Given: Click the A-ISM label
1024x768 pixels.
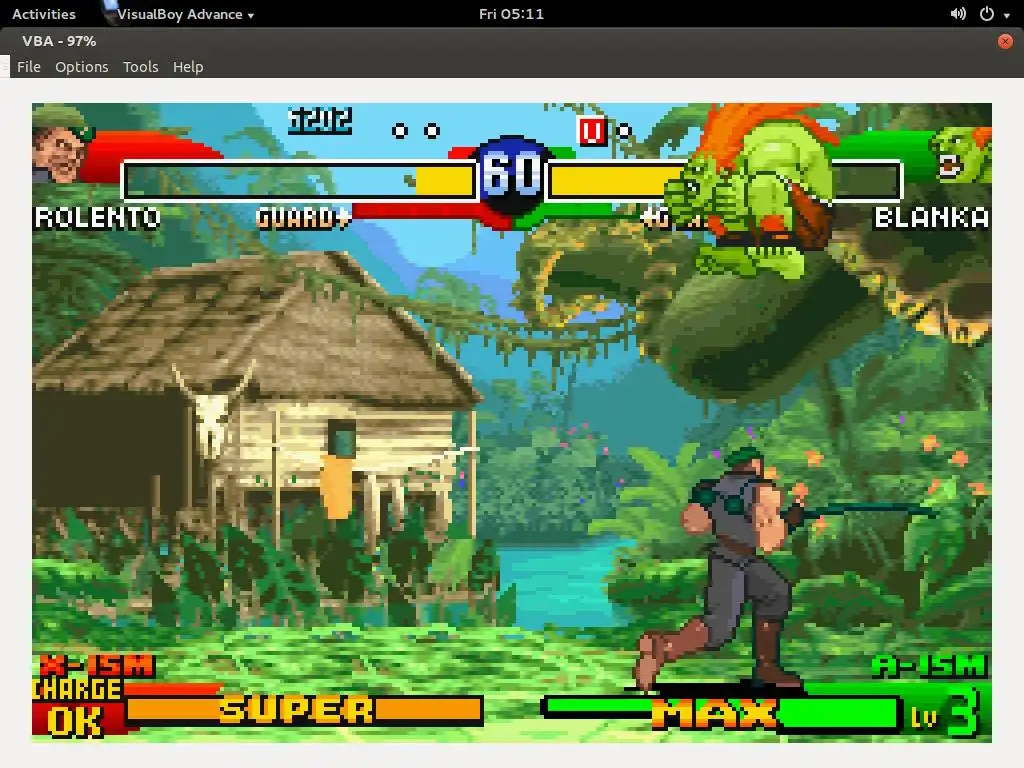Looking at the screenshot, I should [929, 666].
